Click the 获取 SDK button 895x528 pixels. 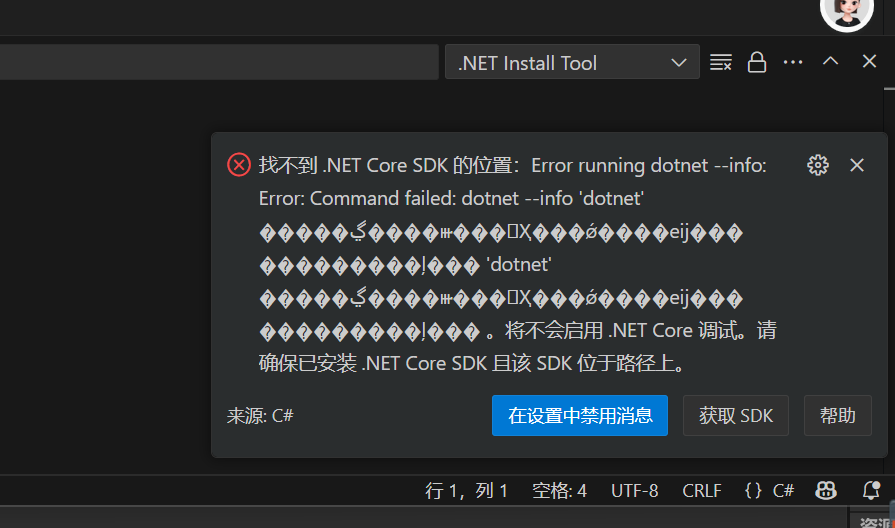pyautogui.click(x=736, y=416)
